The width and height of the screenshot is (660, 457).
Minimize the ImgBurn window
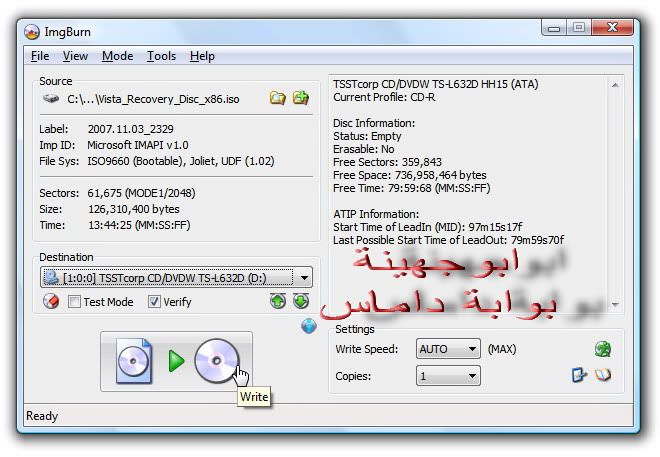[554, 28]
